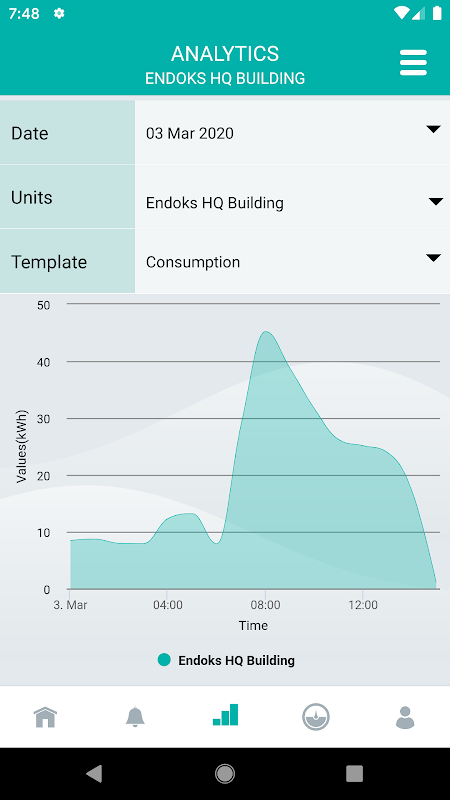Tap the 12:00 time axis label

(x=362, y=605)
